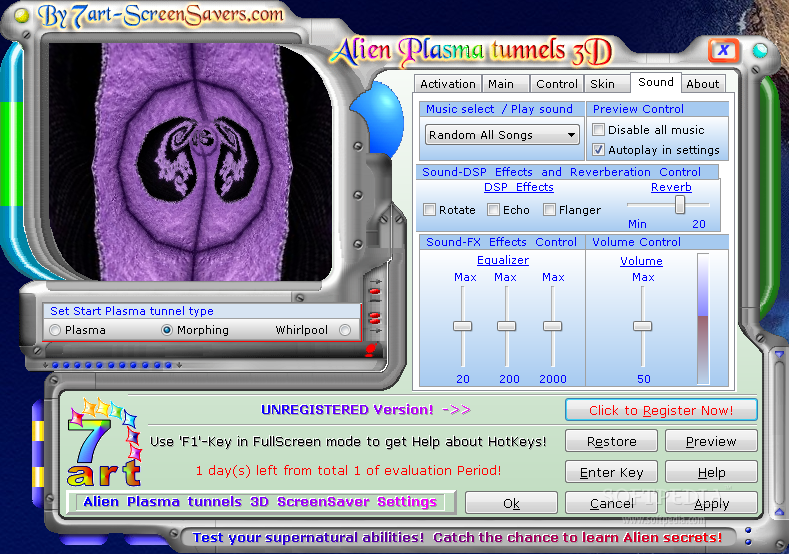Click the Equalizer link
The width and height of the screenshot is (789, 554).
pyautogui.click(x=503, y=260)
